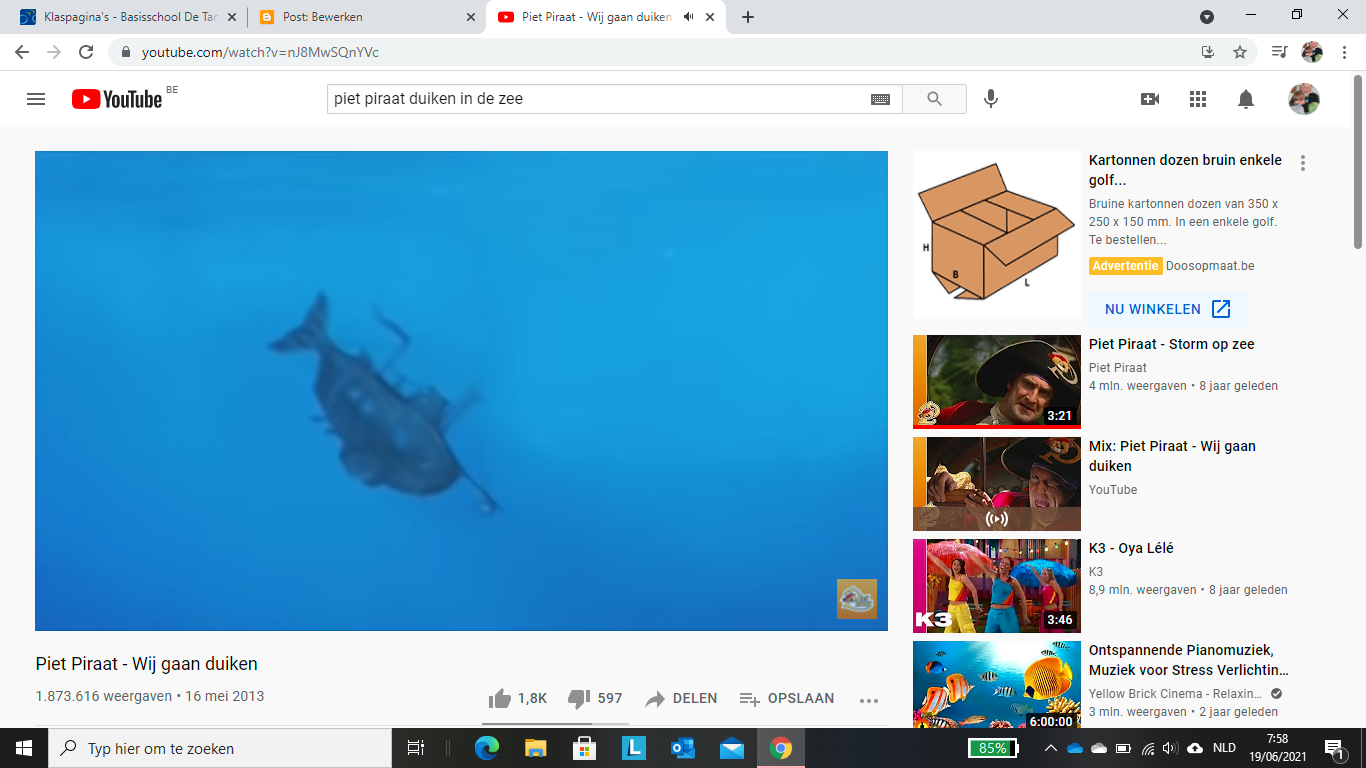Click the Doosopmaat.be advertiser link
This screenshot has width=1366, height=768.
tap(1210, 266)
